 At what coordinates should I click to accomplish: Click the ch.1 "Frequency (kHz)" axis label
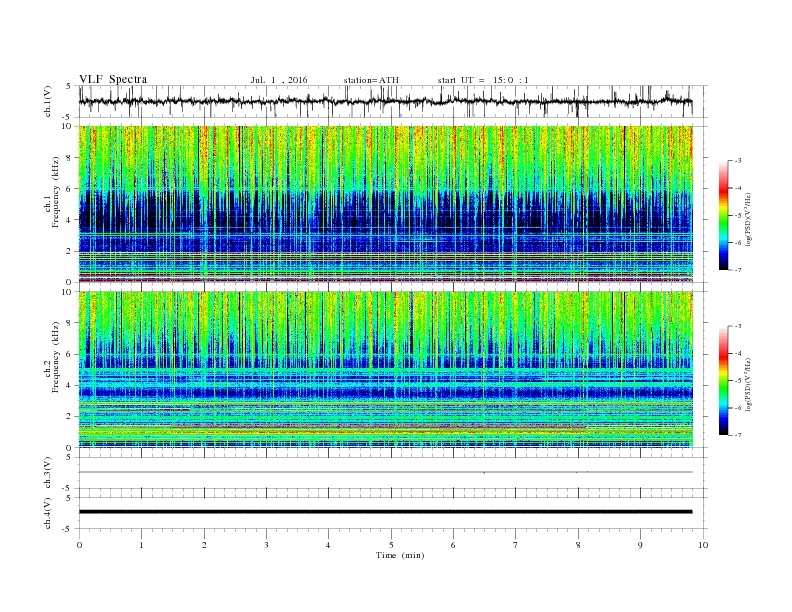tap(56, 192)
